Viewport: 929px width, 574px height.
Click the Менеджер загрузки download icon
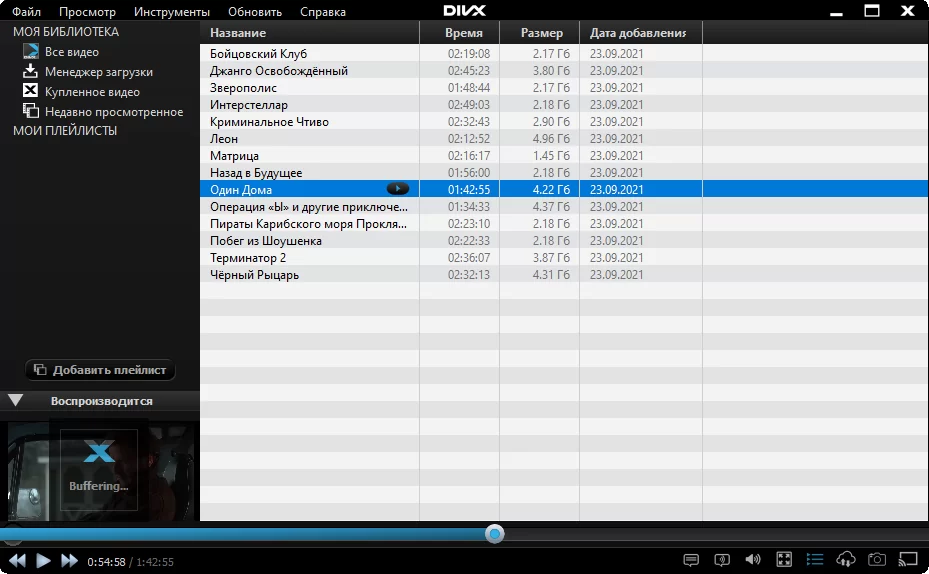[30, 72]
